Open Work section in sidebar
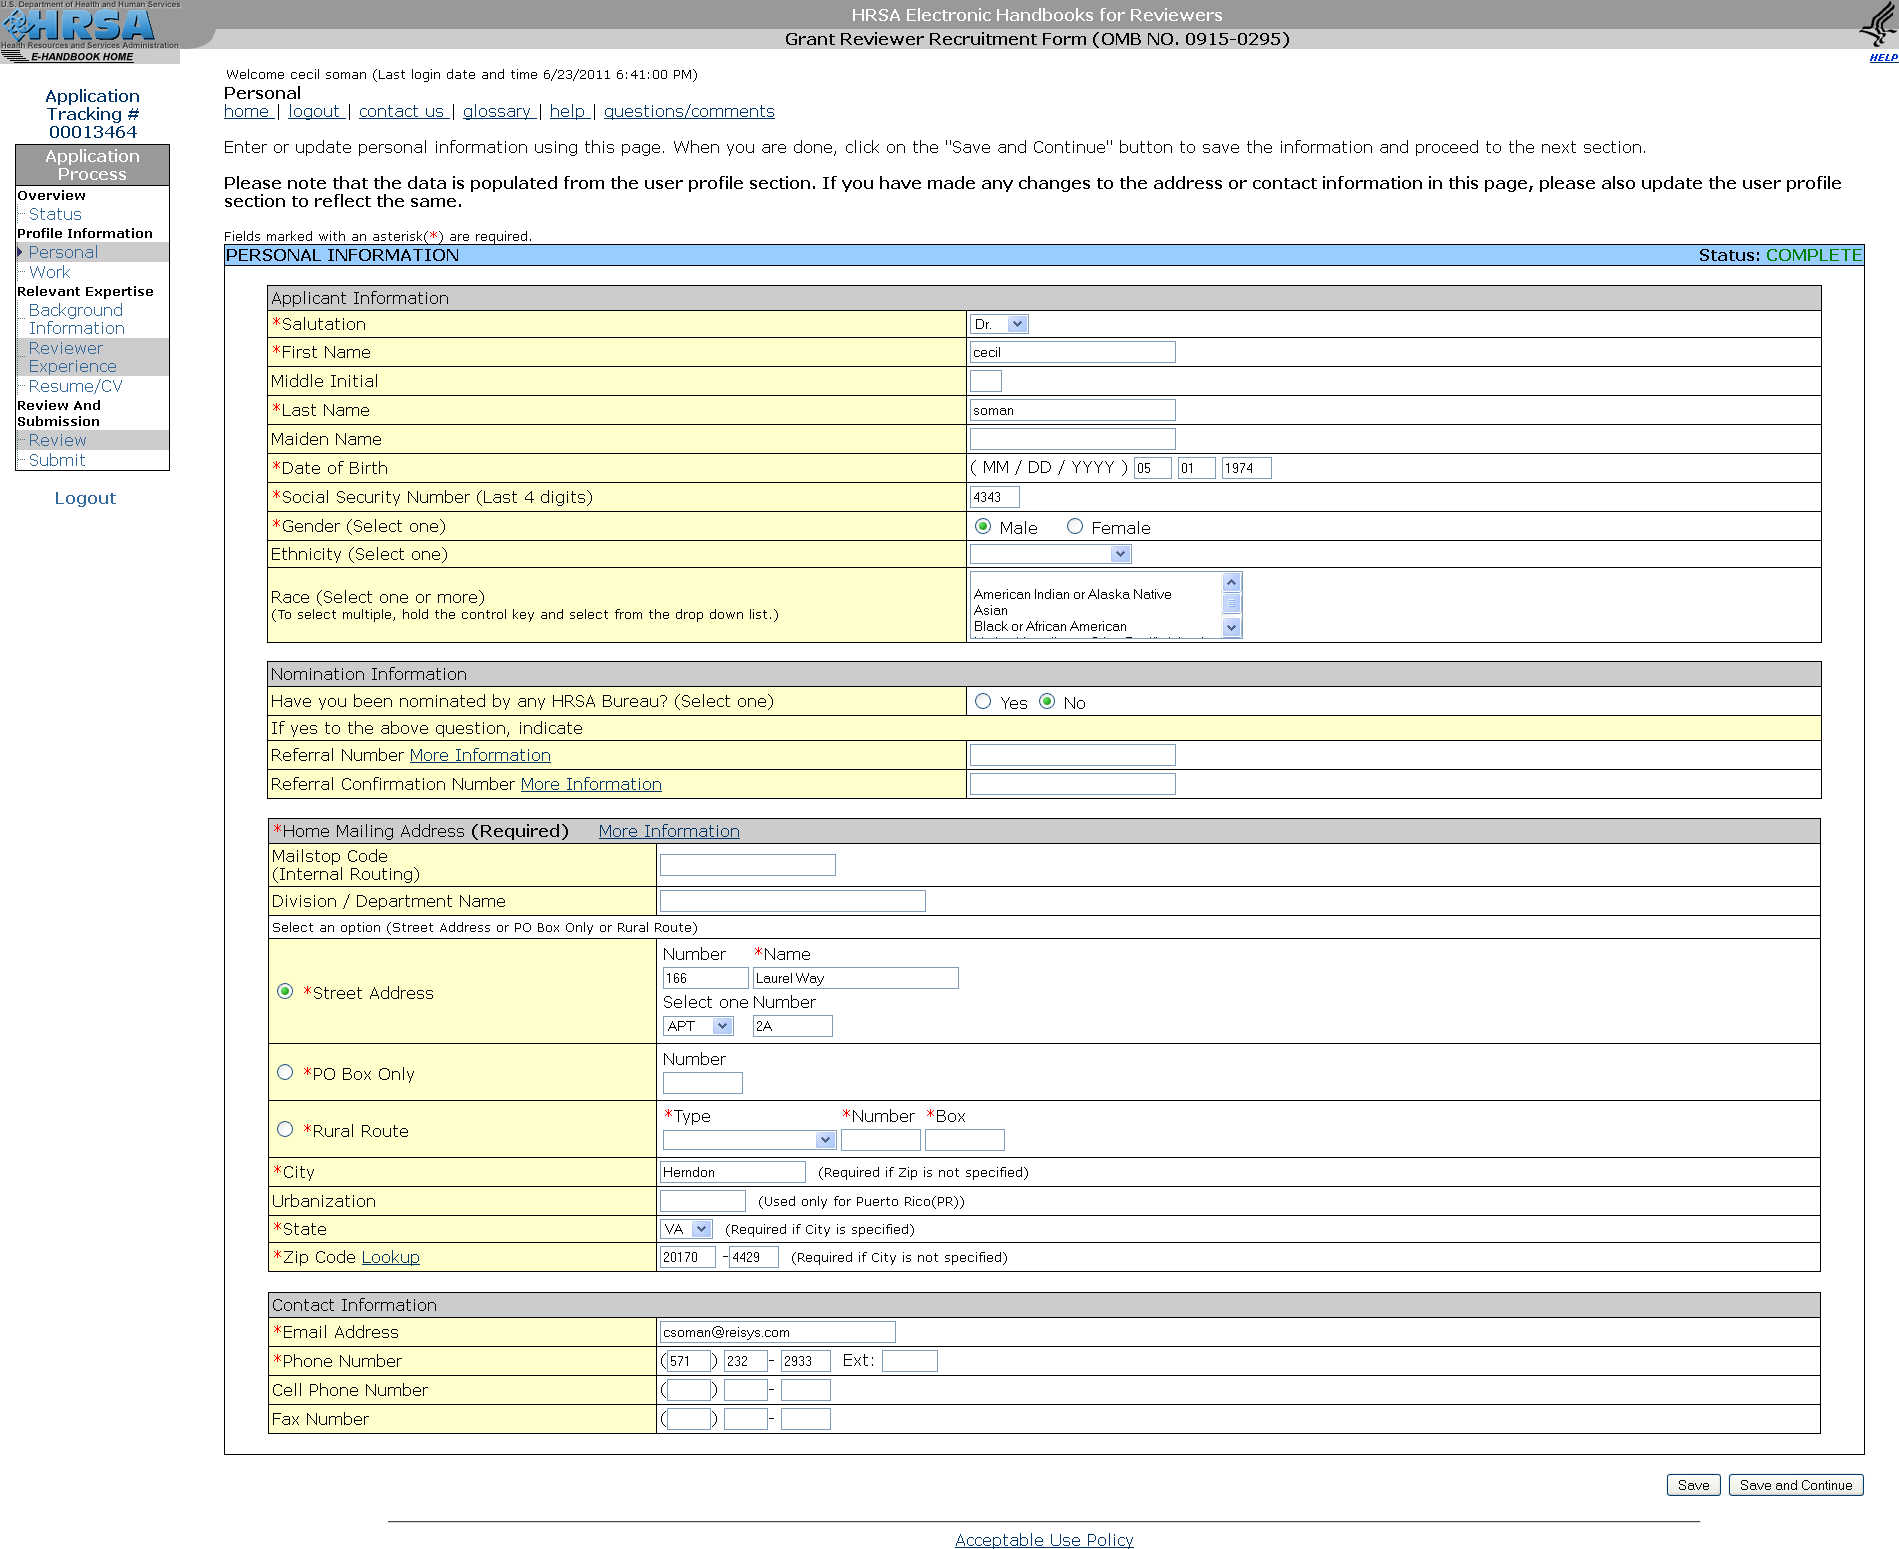 (49, 272)
